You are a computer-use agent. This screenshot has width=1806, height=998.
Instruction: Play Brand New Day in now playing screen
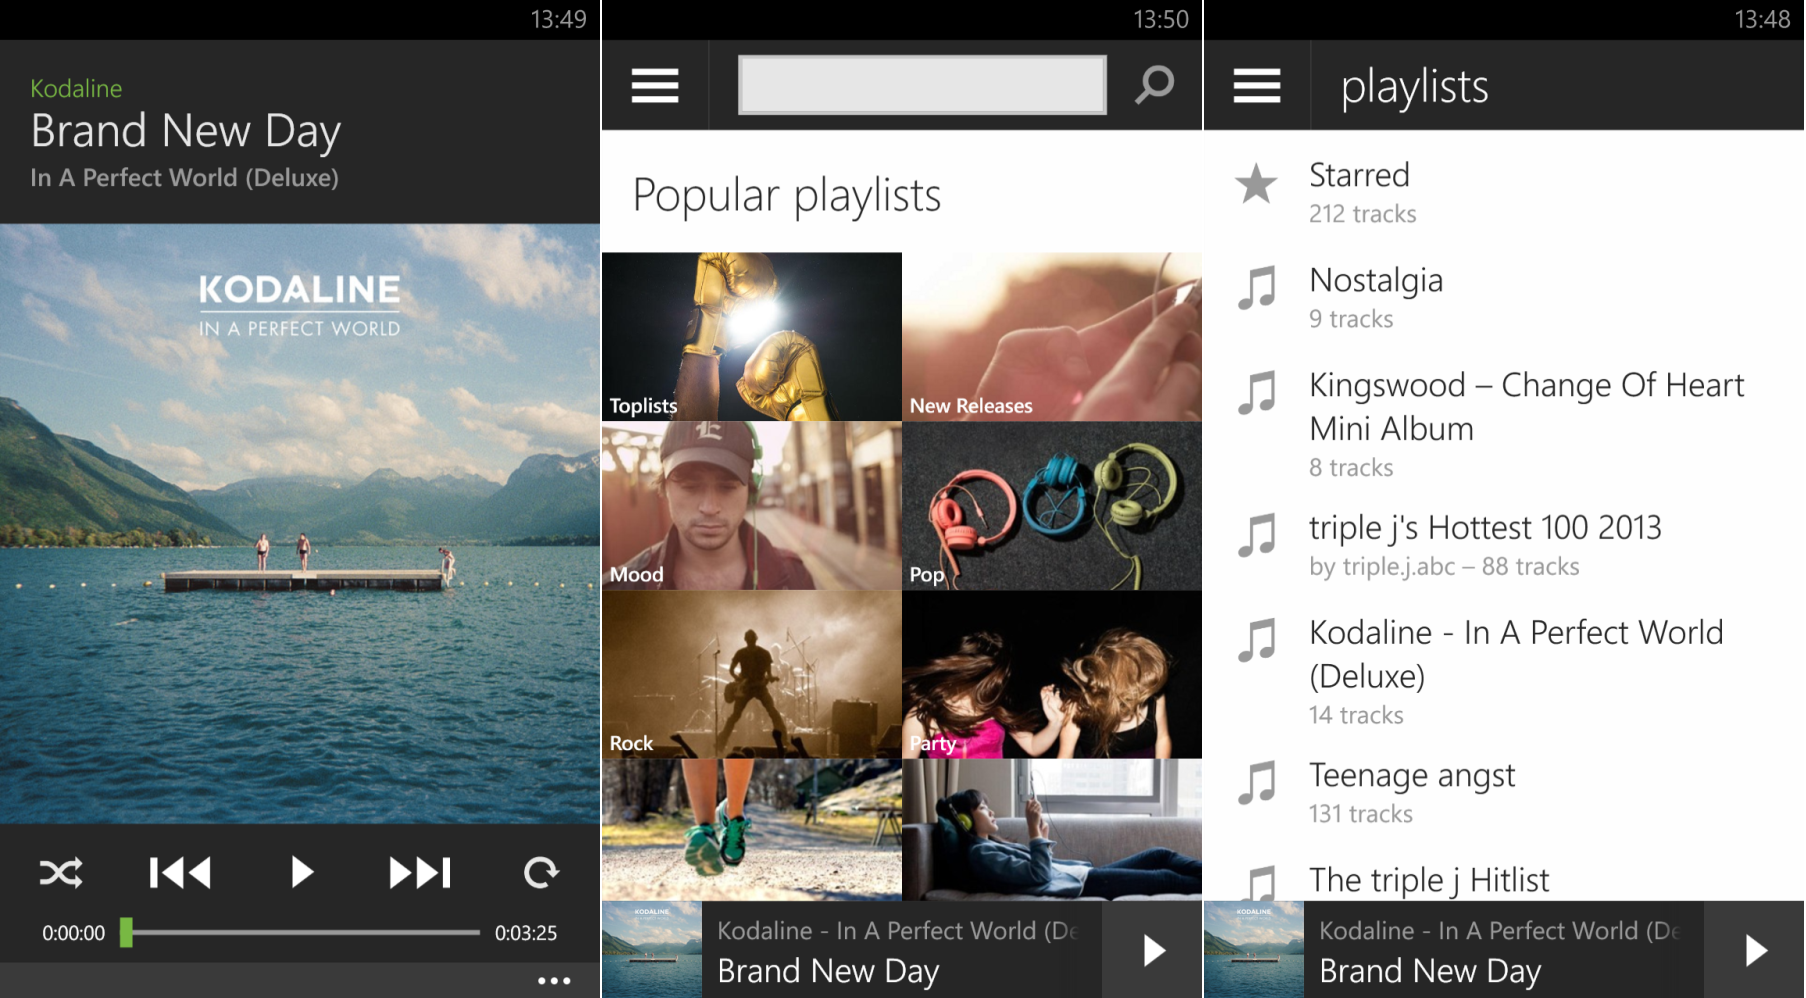click(301, 873)
